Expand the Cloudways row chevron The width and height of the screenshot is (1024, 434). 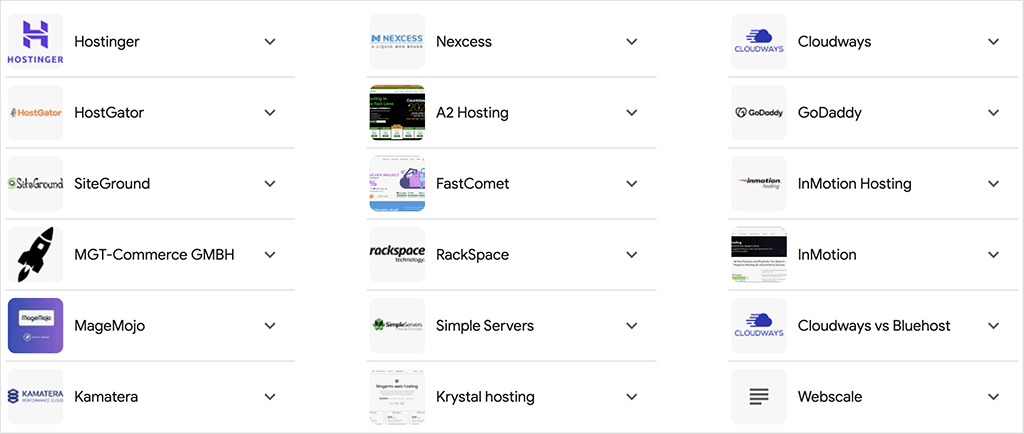click(993, 42)
